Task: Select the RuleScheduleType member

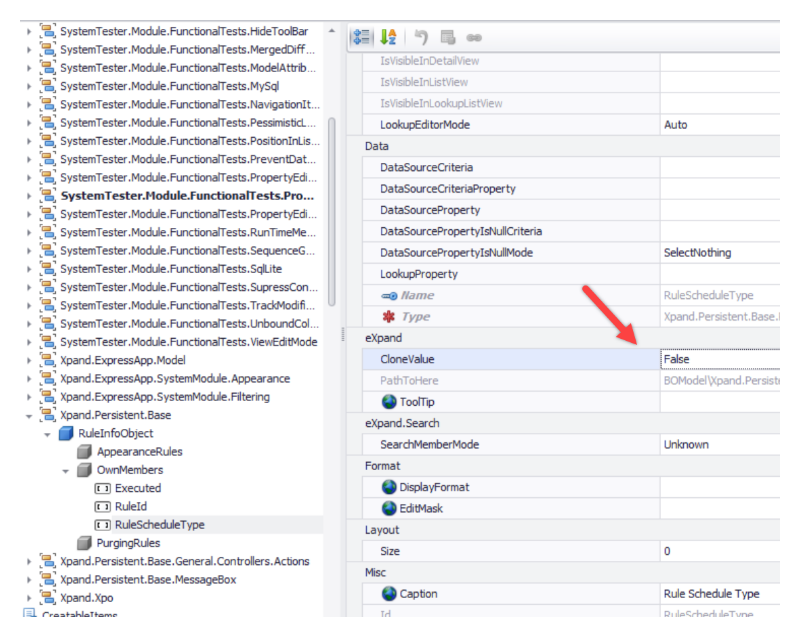Action: 160,525
